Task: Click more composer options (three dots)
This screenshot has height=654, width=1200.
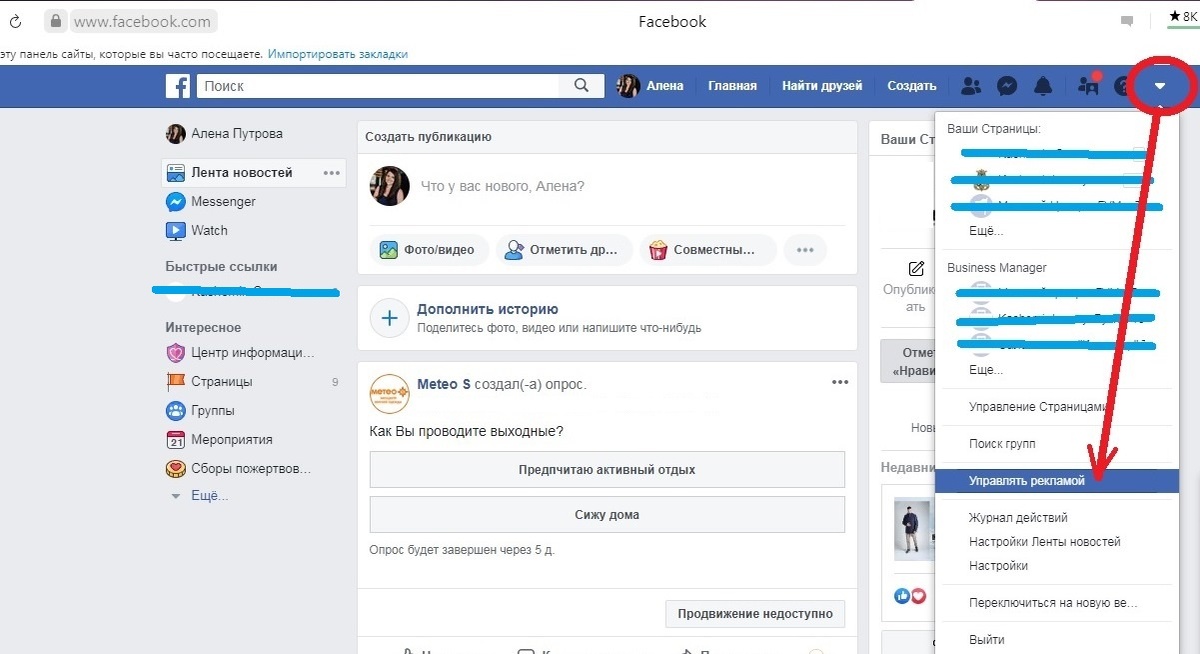Action: 805,250
